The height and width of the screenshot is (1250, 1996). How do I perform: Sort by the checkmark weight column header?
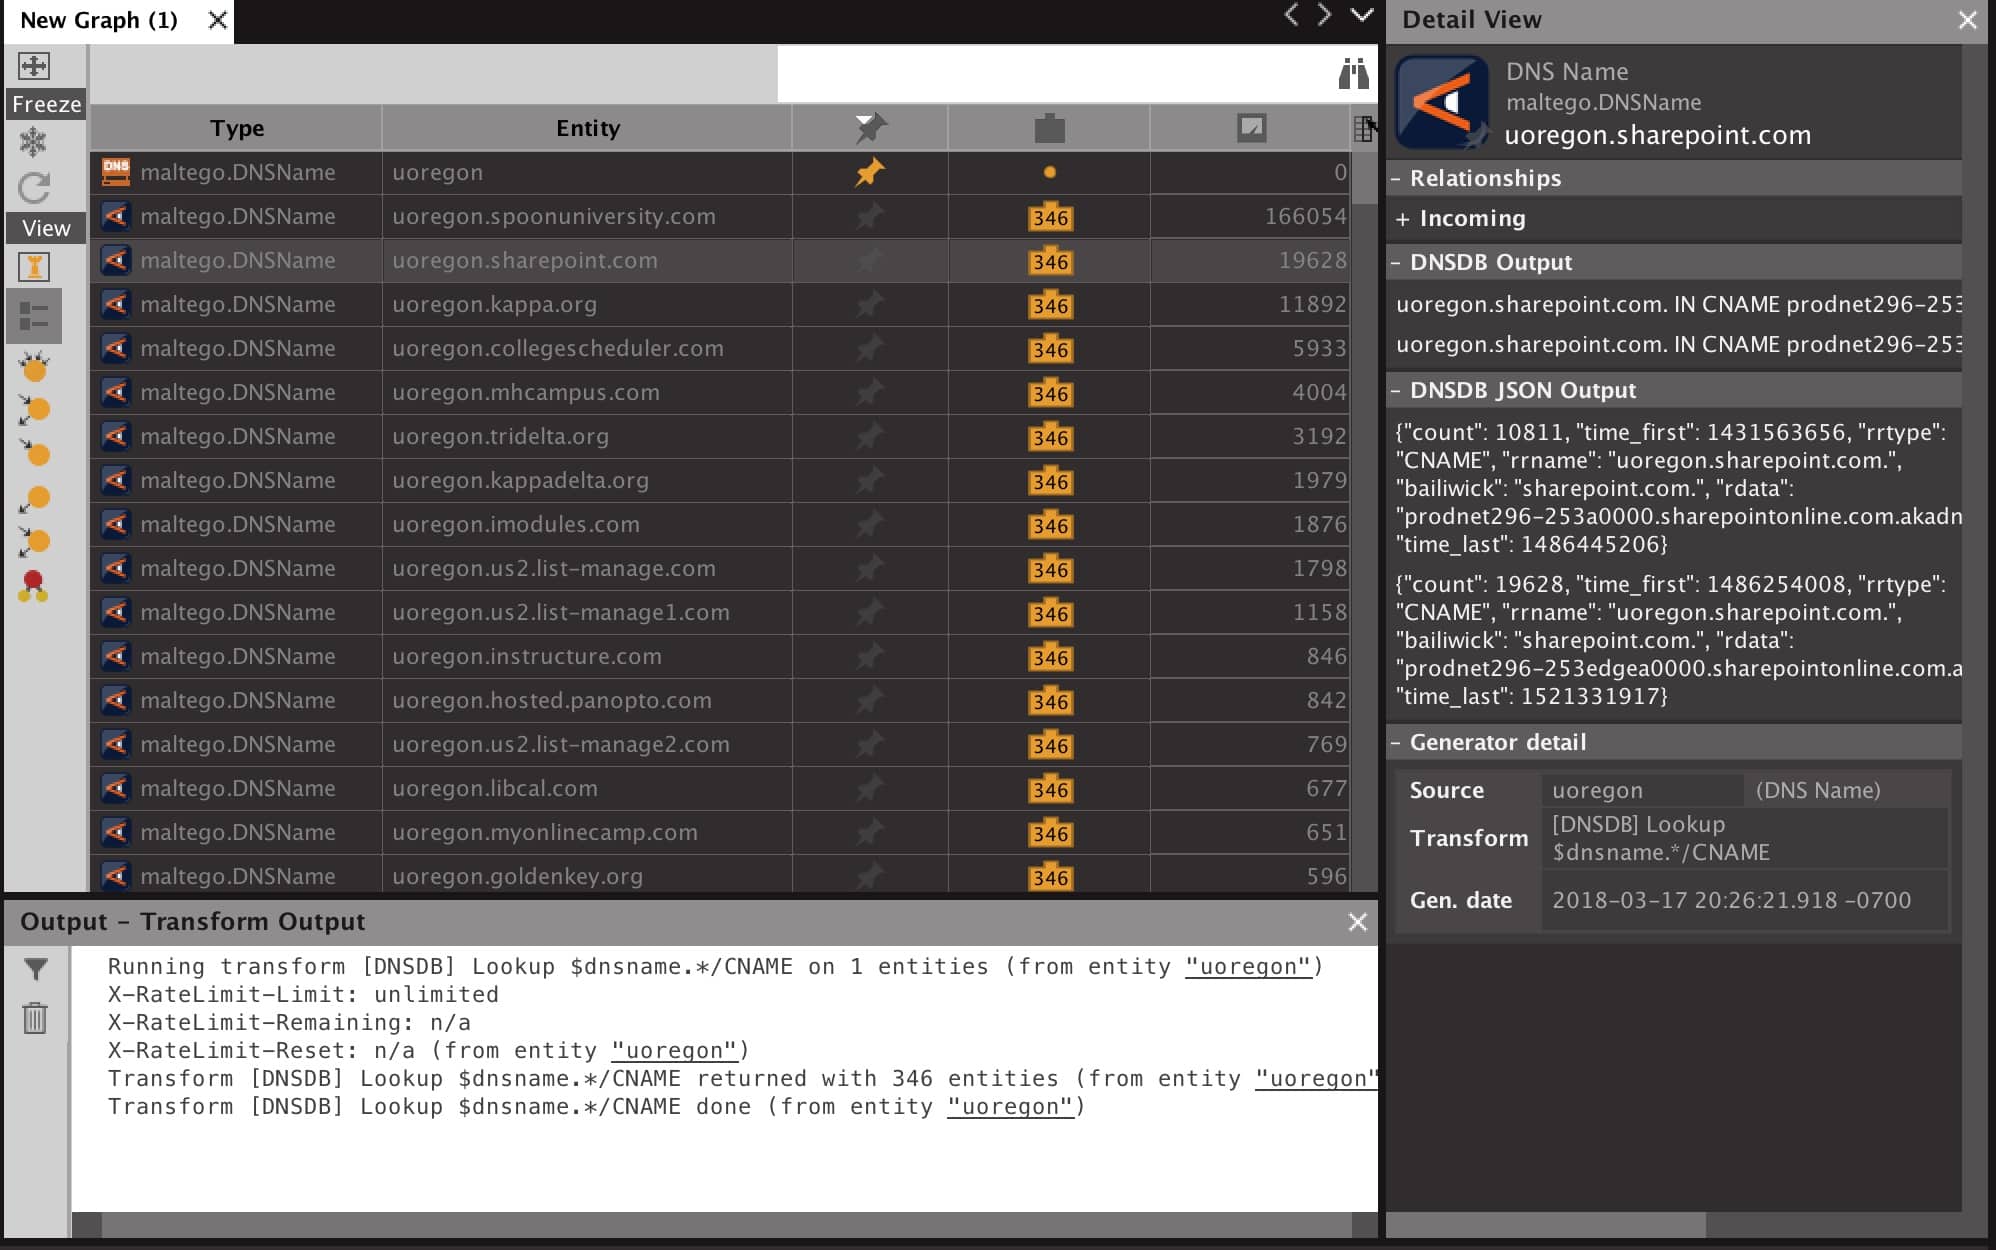pos(1251,128)
